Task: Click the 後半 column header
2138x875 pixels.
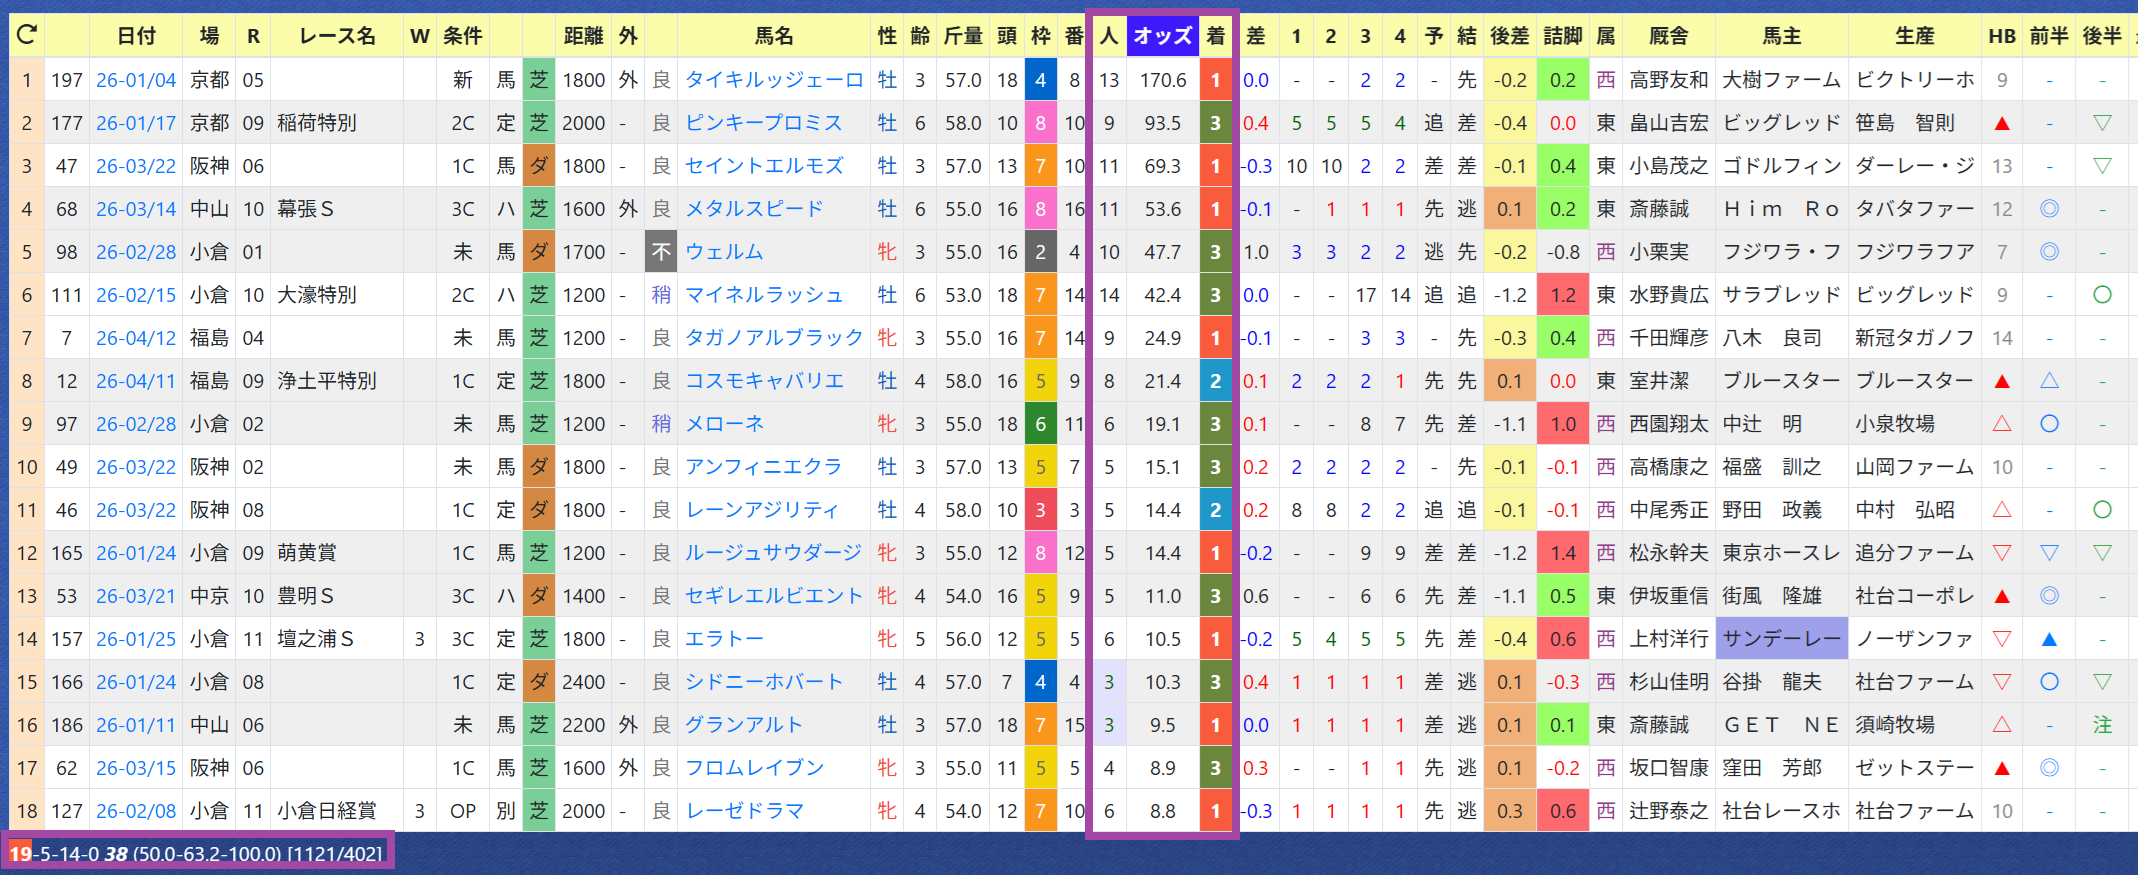Action: pos(2102,36)
